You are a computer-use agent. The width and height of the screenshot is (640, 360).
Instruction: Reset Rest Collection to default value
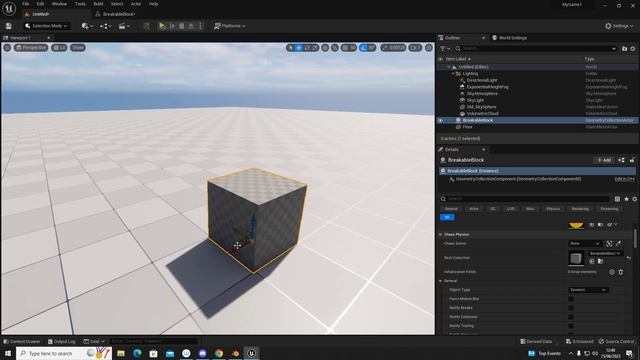pyautogui.click(x=629, y=258)
